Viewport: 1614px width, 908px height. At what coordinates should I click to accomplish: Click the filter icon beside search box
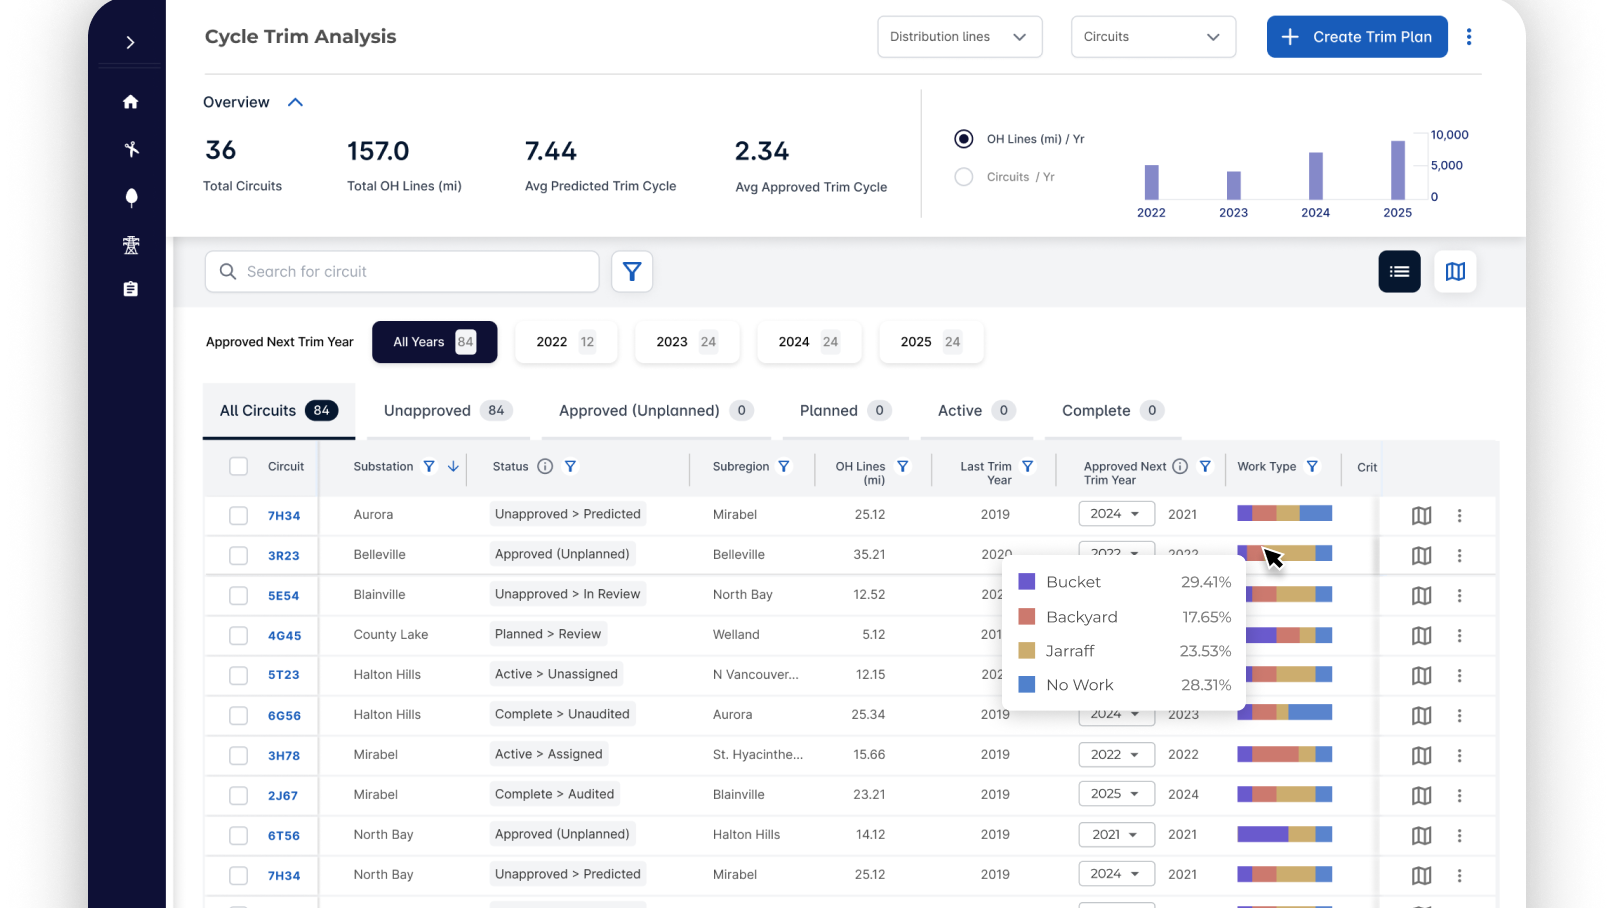click(632, 272)
